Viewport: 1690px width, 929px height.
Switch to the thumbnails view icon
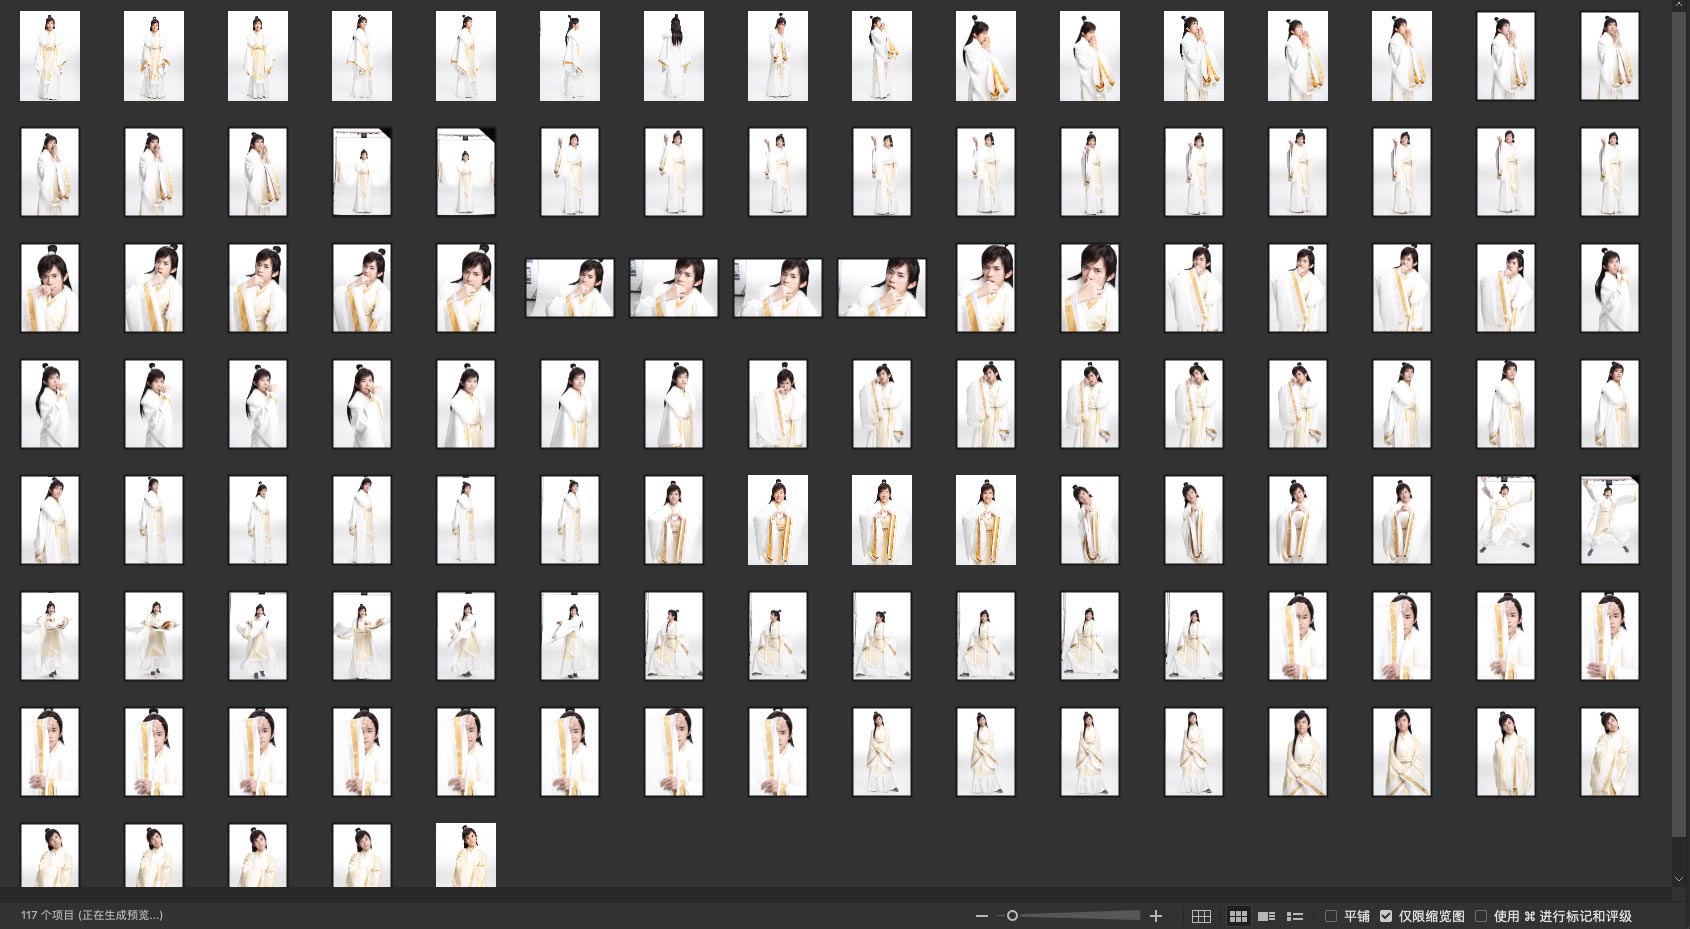(1238, 916)
